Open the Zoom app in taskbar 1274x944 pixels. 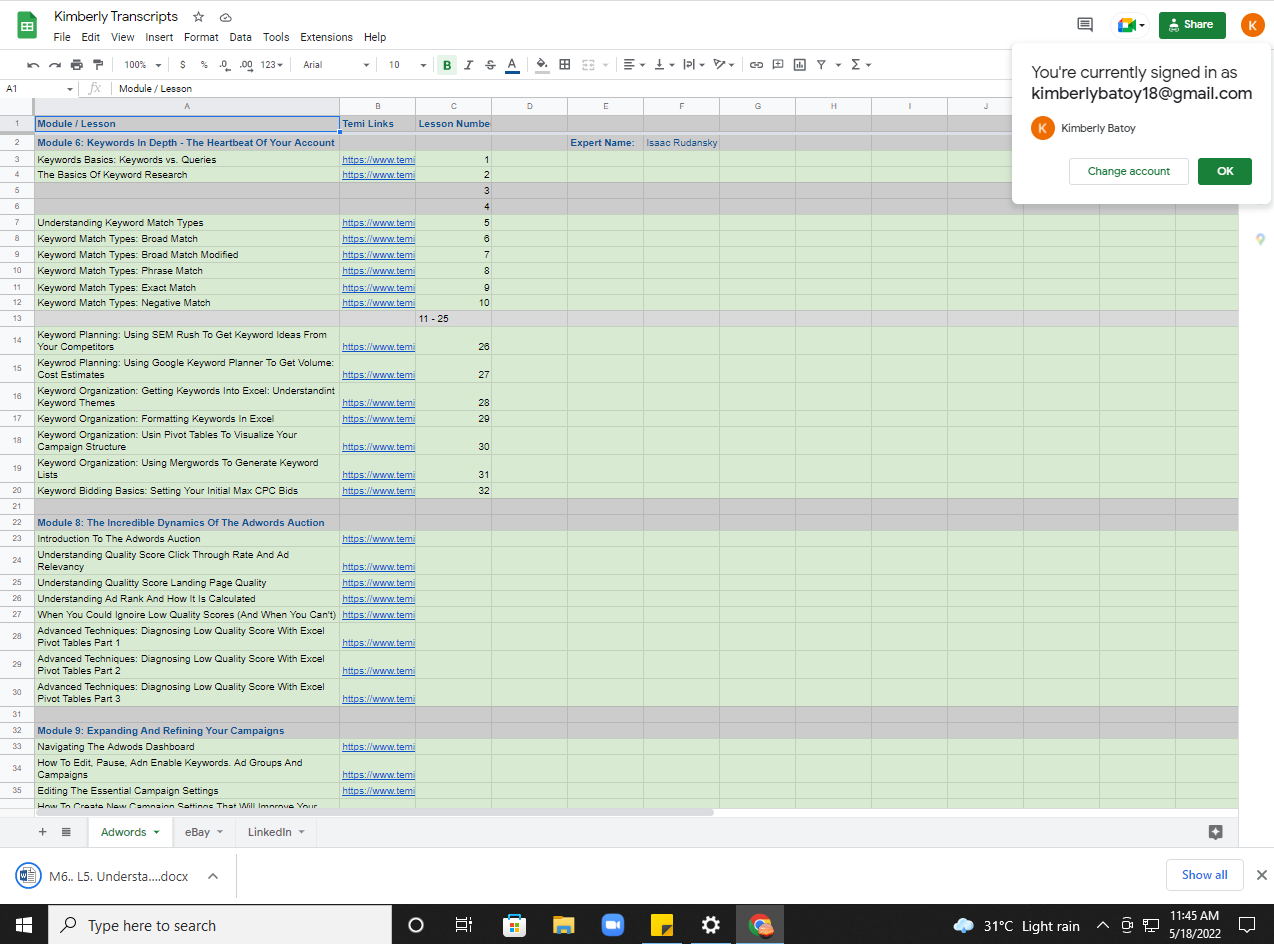click(612, 925)
